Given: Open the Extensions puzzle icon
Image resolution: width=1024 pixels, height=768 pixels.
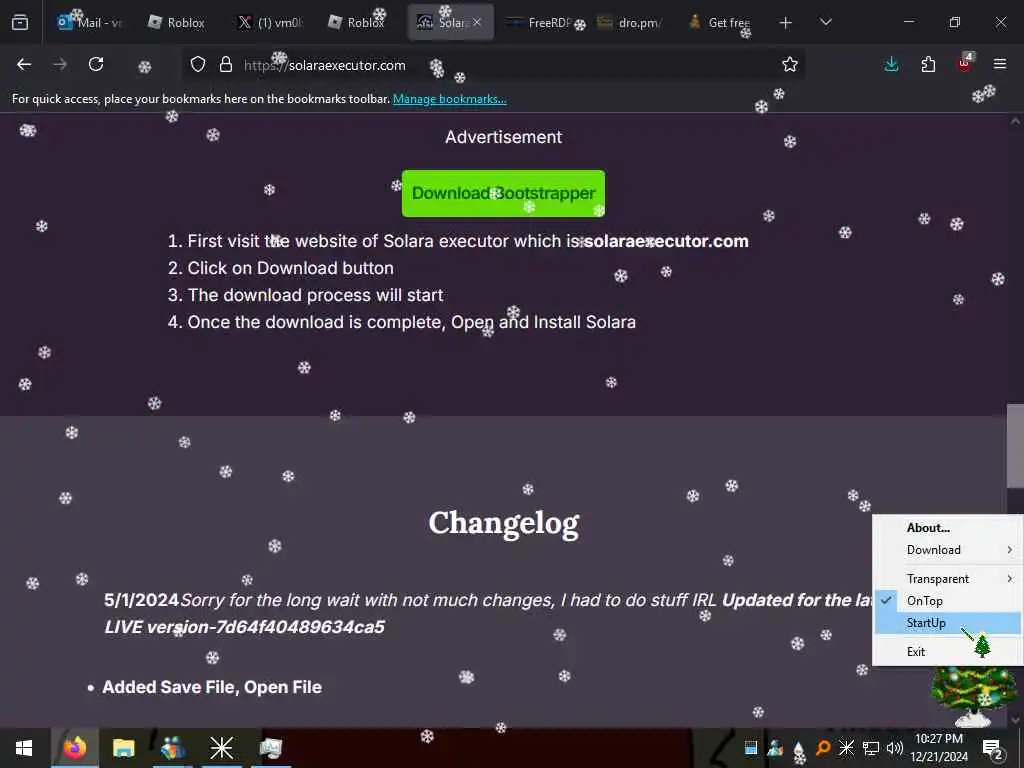Looking at the screenshot, I should click(x=928, y=64).
